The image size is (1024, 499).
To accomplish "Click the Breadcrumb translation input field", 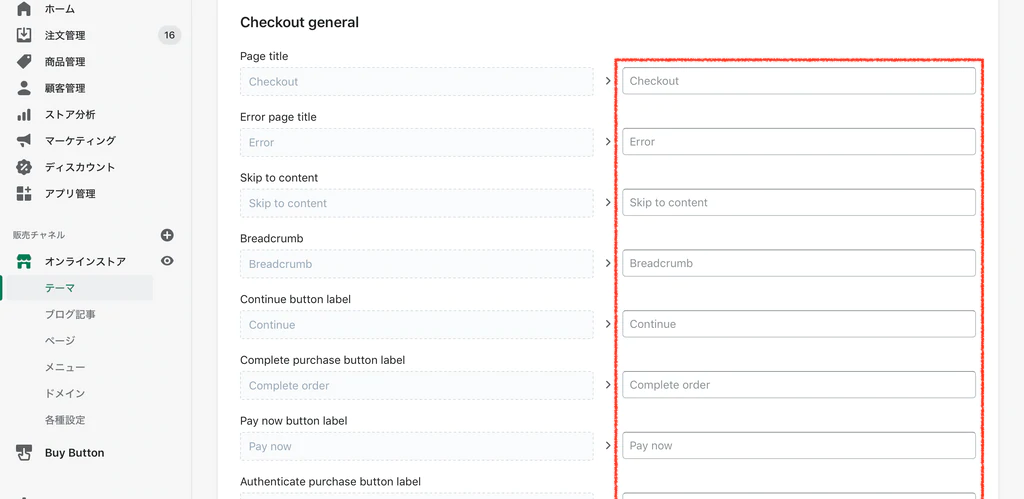I will pyautogui.click(x=798, y=264).
